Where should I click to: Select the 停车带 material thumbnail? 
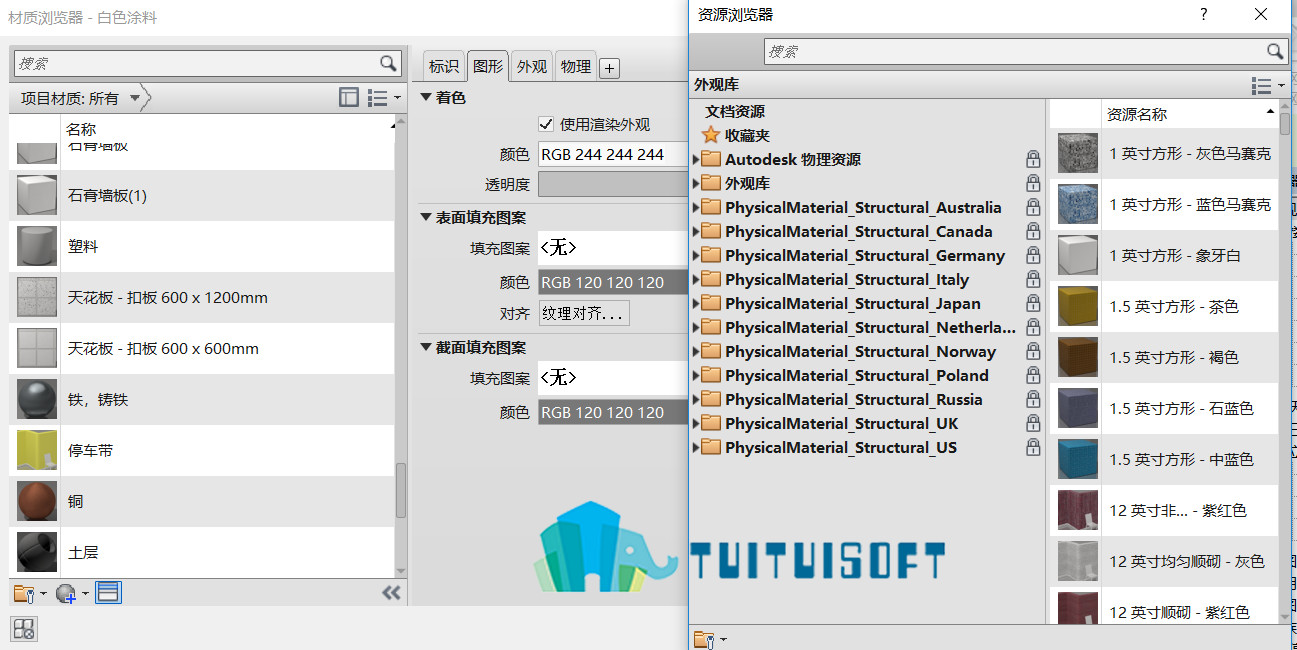[x=37, y=450]
